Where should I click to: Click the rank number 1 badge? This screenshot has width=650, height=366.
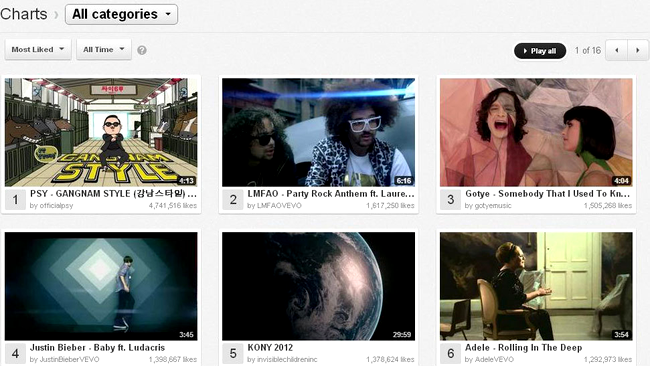tap(15, 200)
